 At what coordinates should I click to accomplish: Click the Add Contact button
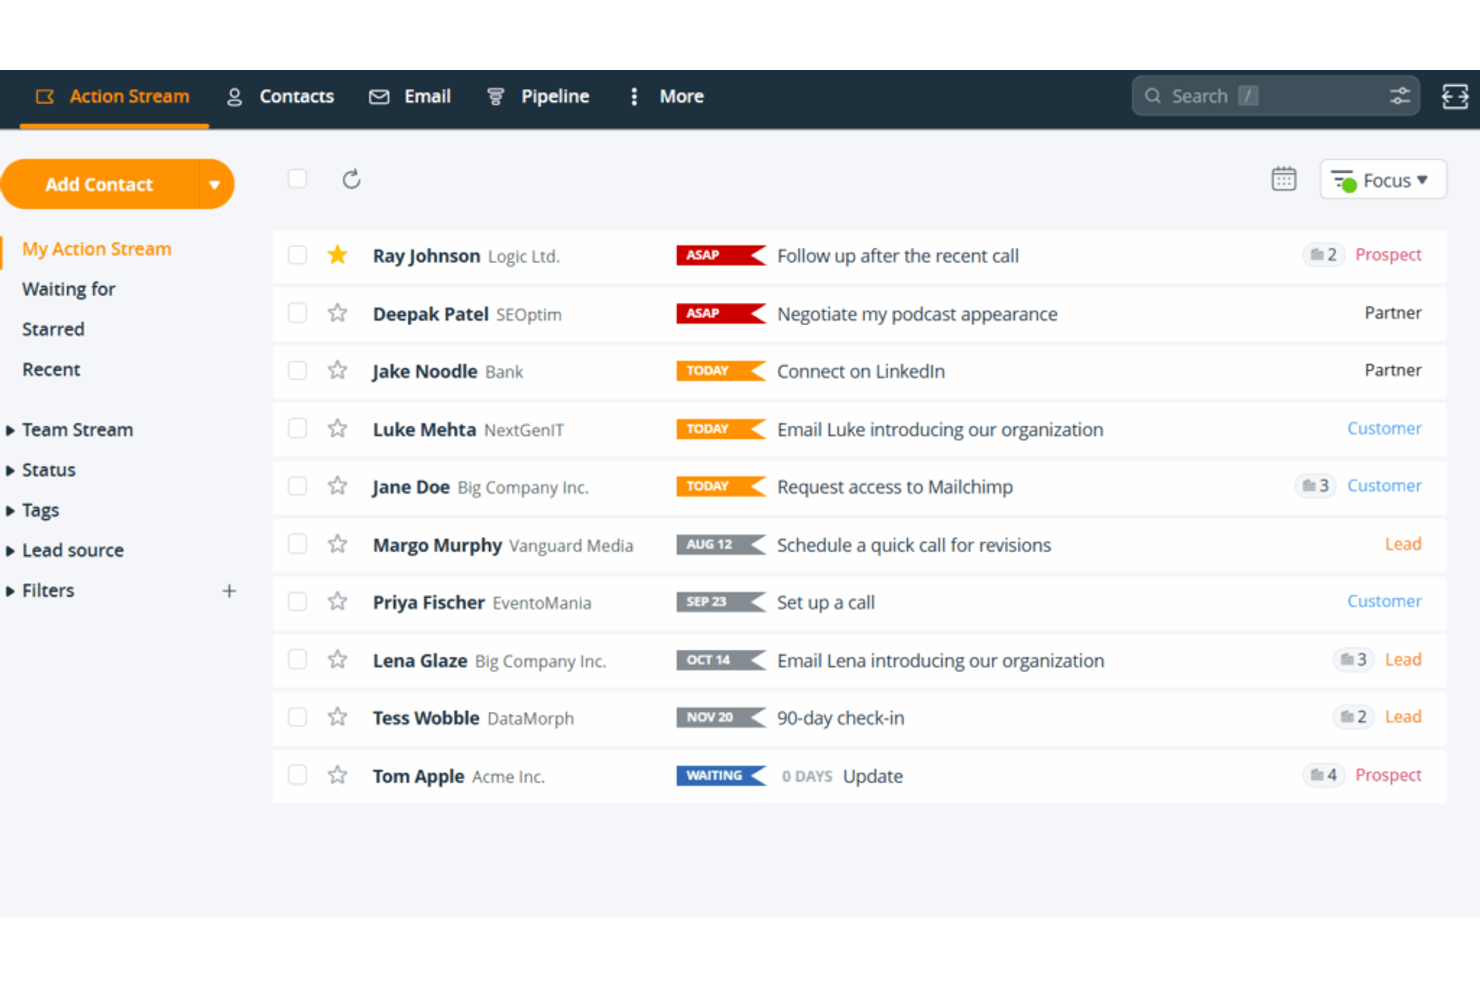click(98, 184)
